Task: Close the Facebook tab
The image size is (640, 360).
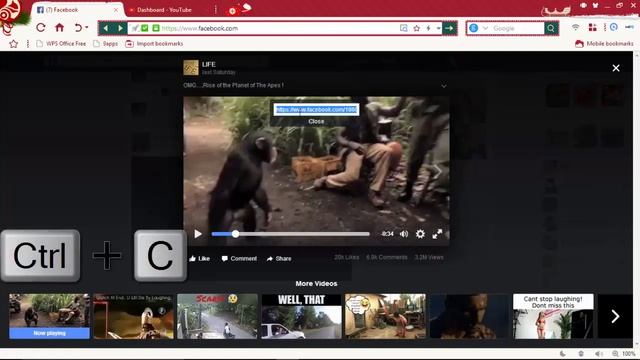Action: pyautogui.click(x=116, y=9)
